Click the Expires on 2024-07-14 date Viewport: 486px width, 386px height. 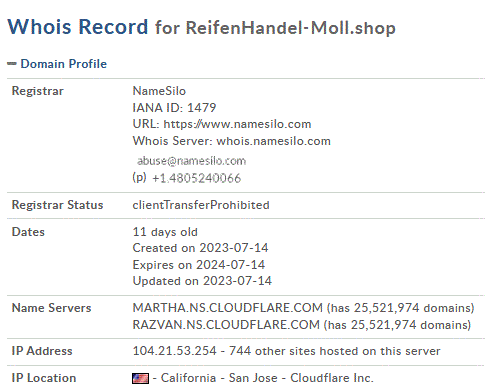tap(199, 265)
